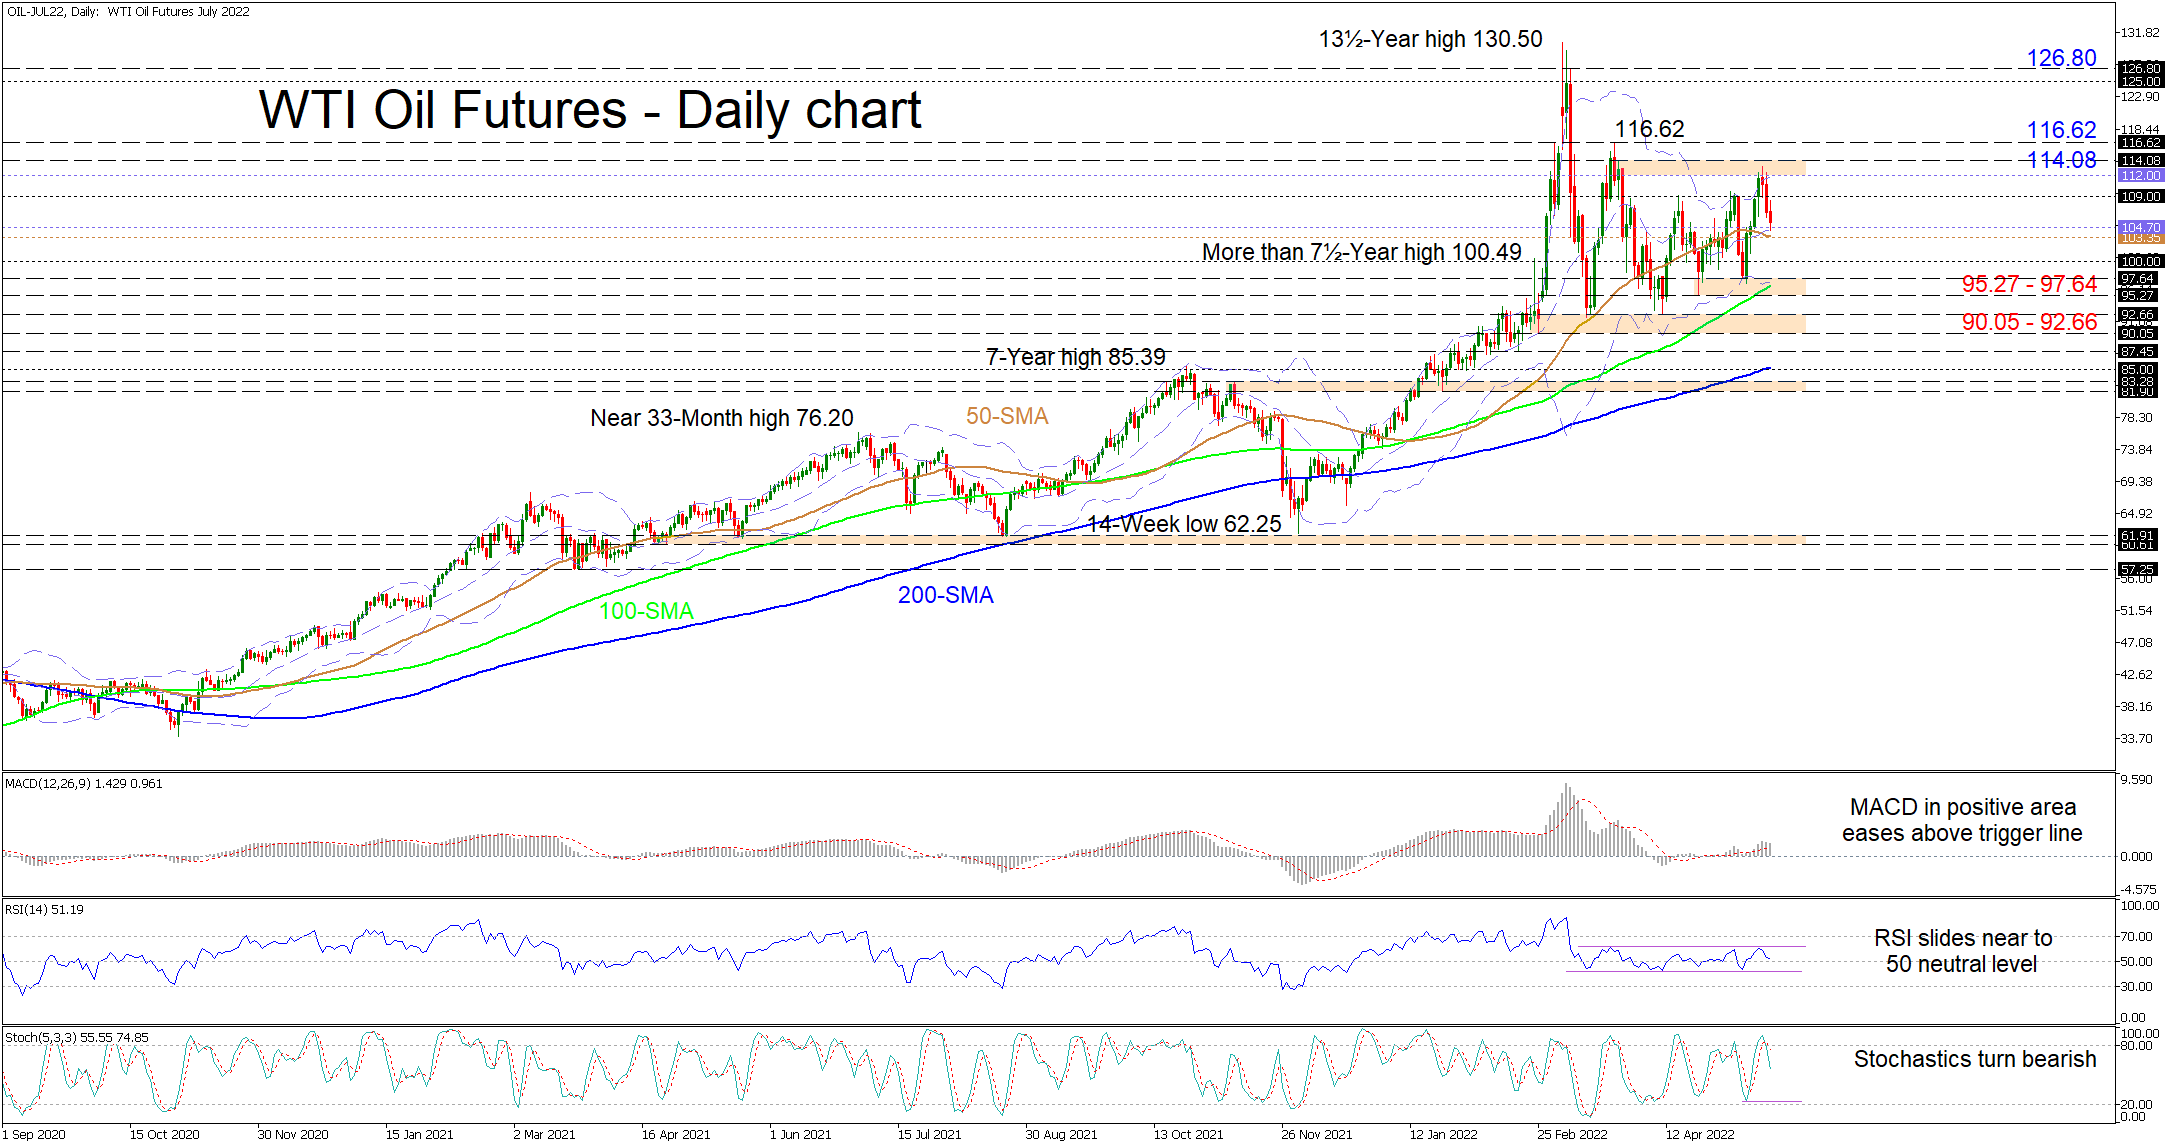Click the WTI Oil Futures - Daily chart title

click(x=590, y=110)
